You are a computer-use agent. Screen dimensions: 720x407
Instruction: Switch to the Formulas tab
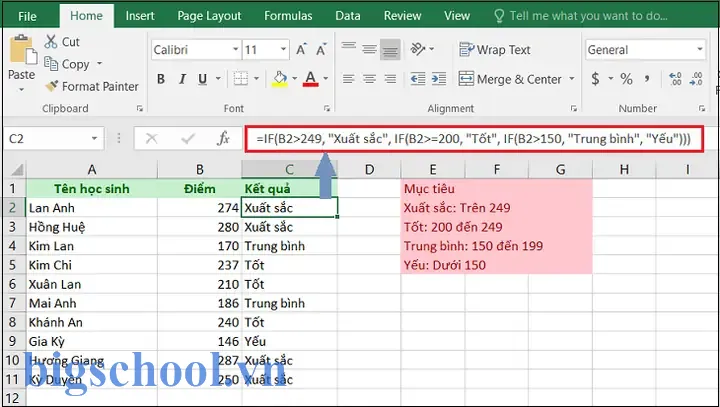point(288,16)
